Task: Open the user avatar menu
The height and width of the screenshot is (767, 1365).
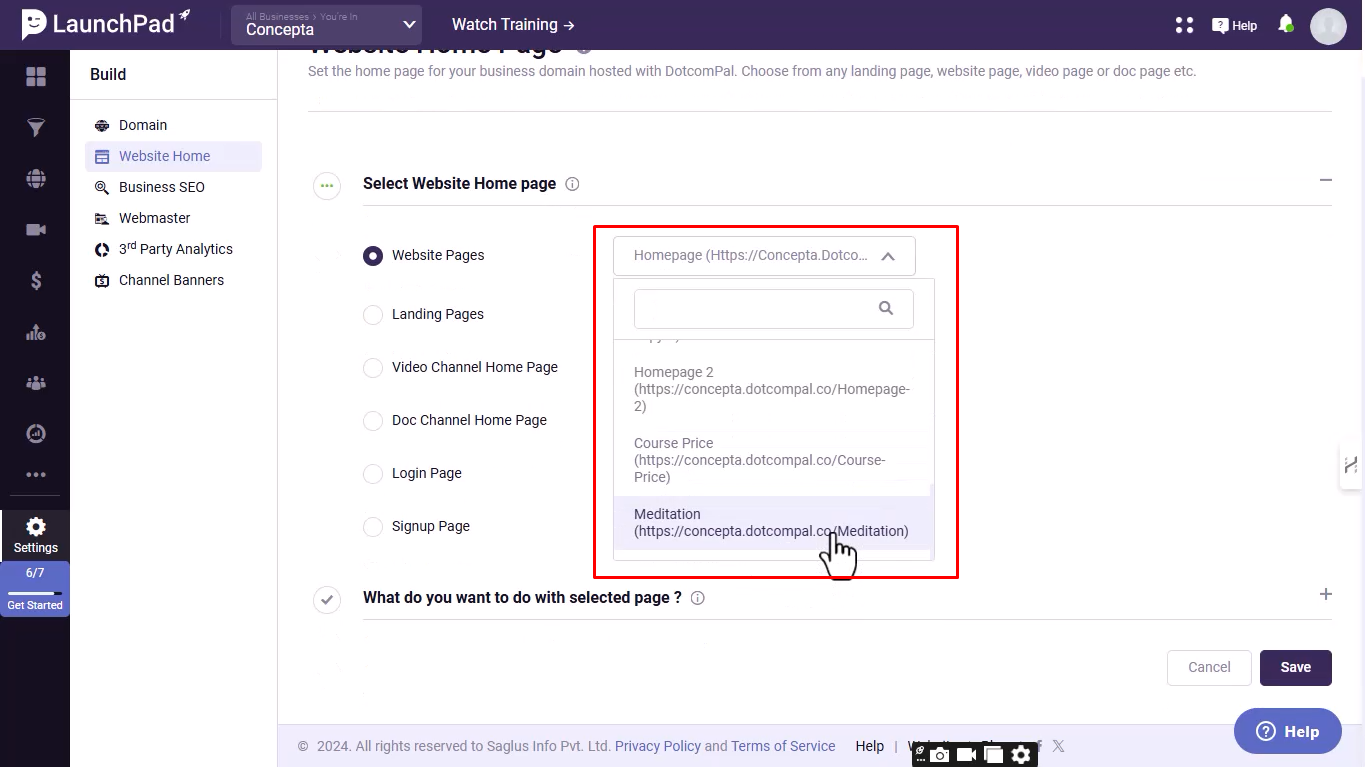Action: click(1328, 26)
